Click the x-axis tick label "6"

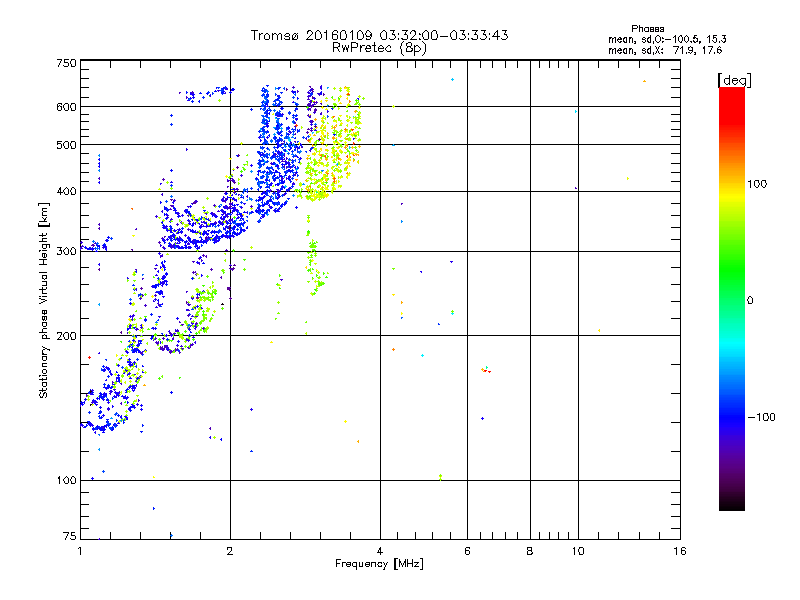[x=467, y=551]
